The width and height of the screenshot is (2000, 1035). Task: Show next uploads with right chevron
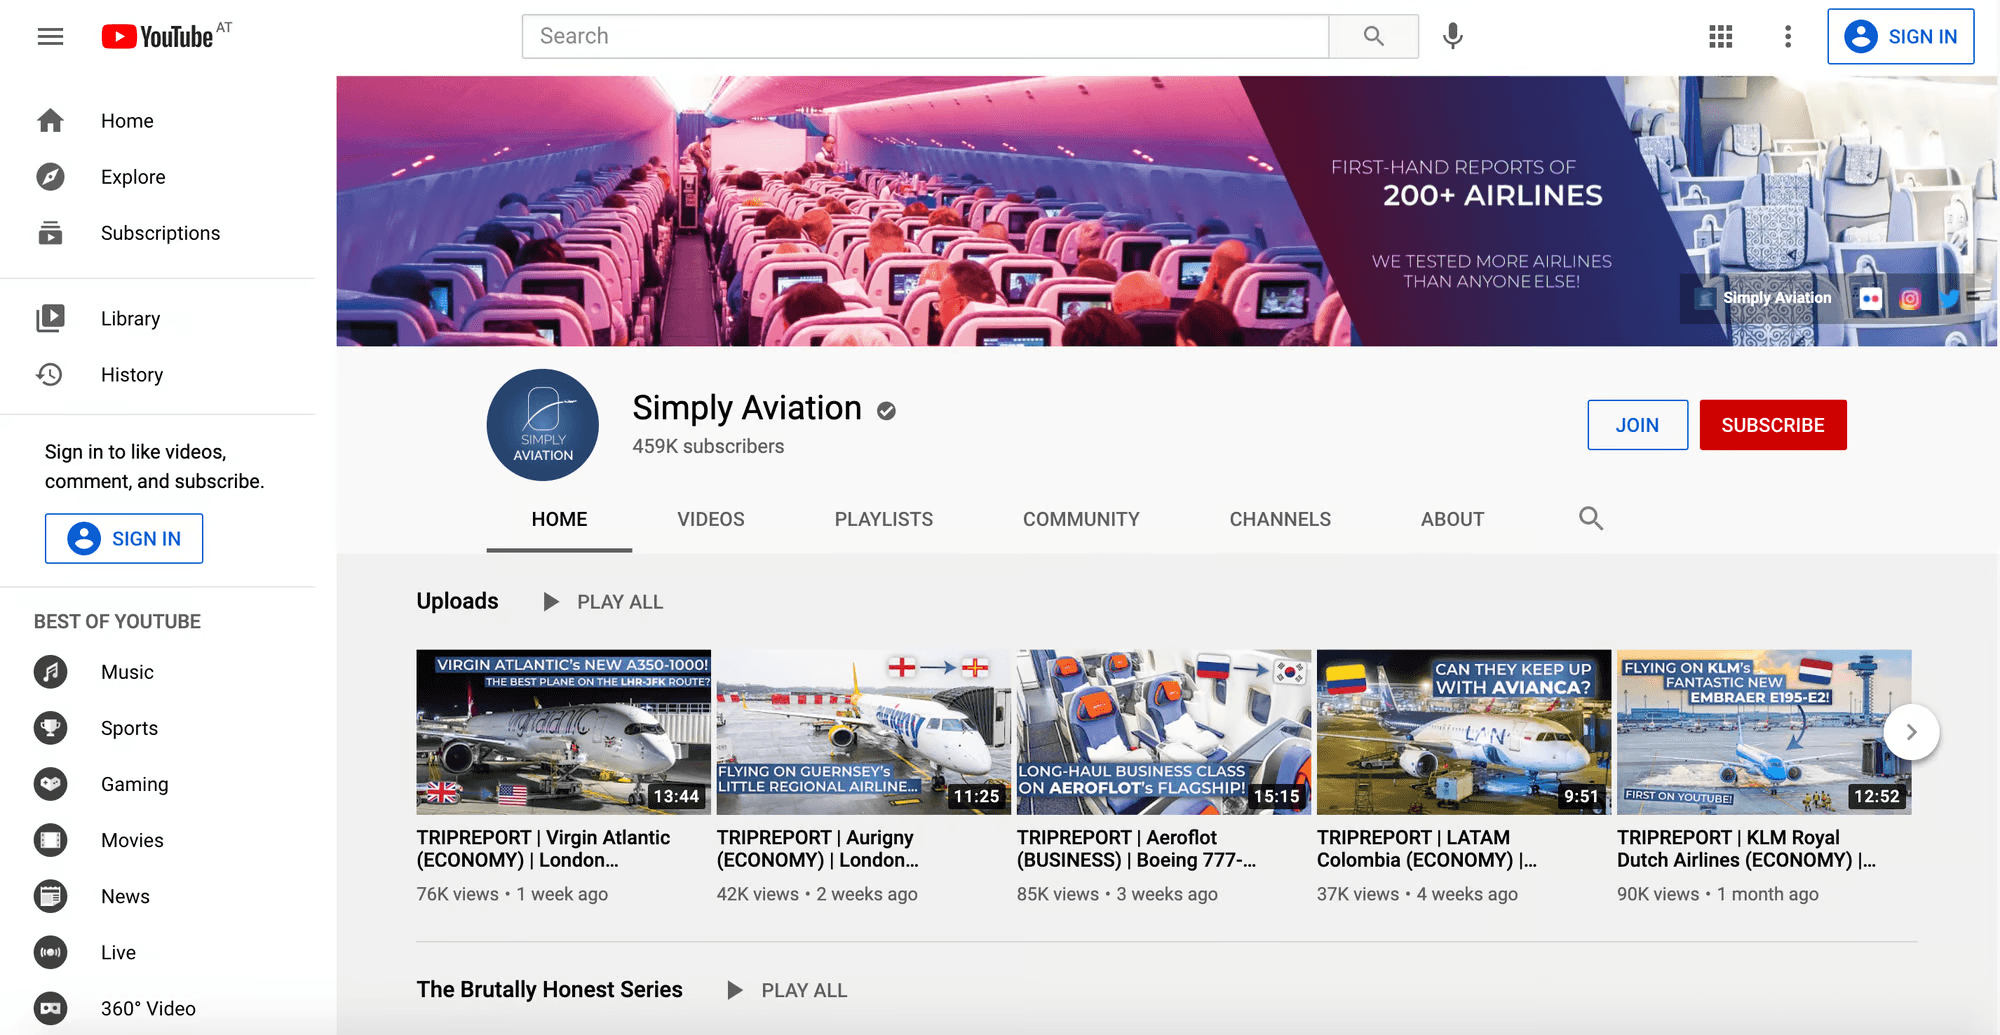[x=1911, y=732]
